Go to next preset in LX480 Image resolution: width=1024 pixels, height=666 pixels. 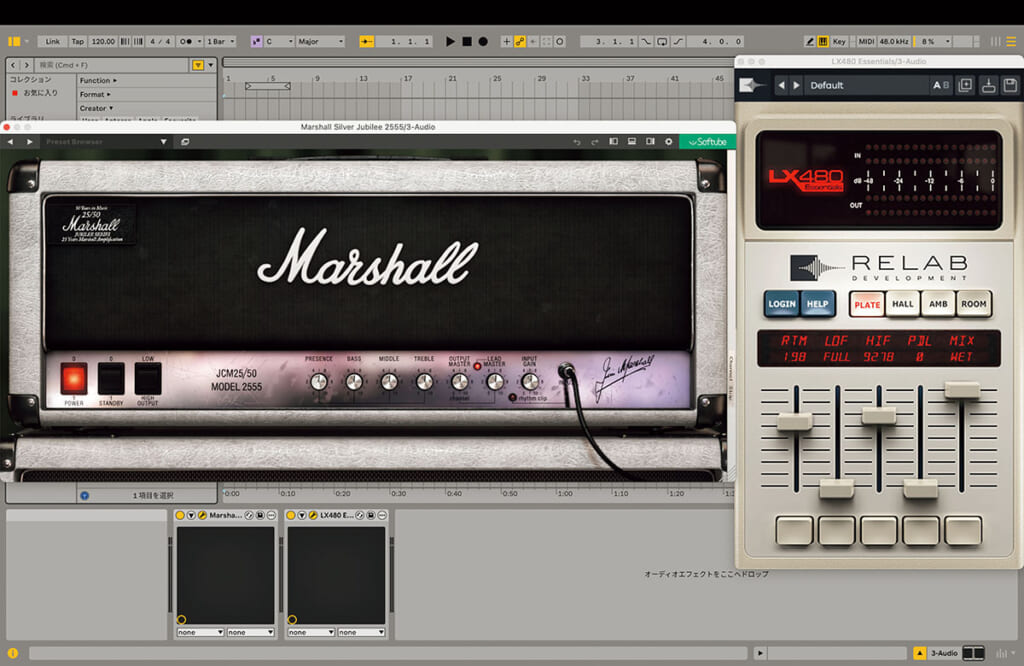(797, 85)
